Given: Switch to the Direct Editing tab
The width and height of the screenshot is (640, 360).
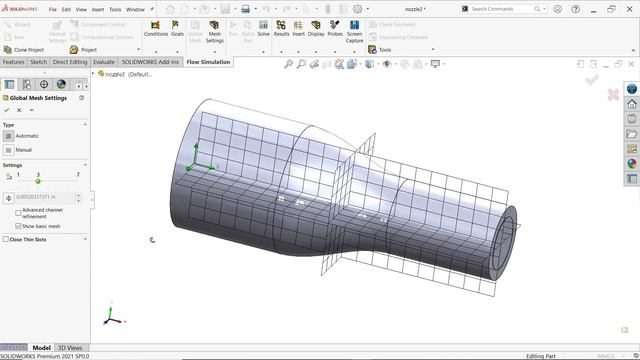Looking at the screenshot, I should 70,62.
